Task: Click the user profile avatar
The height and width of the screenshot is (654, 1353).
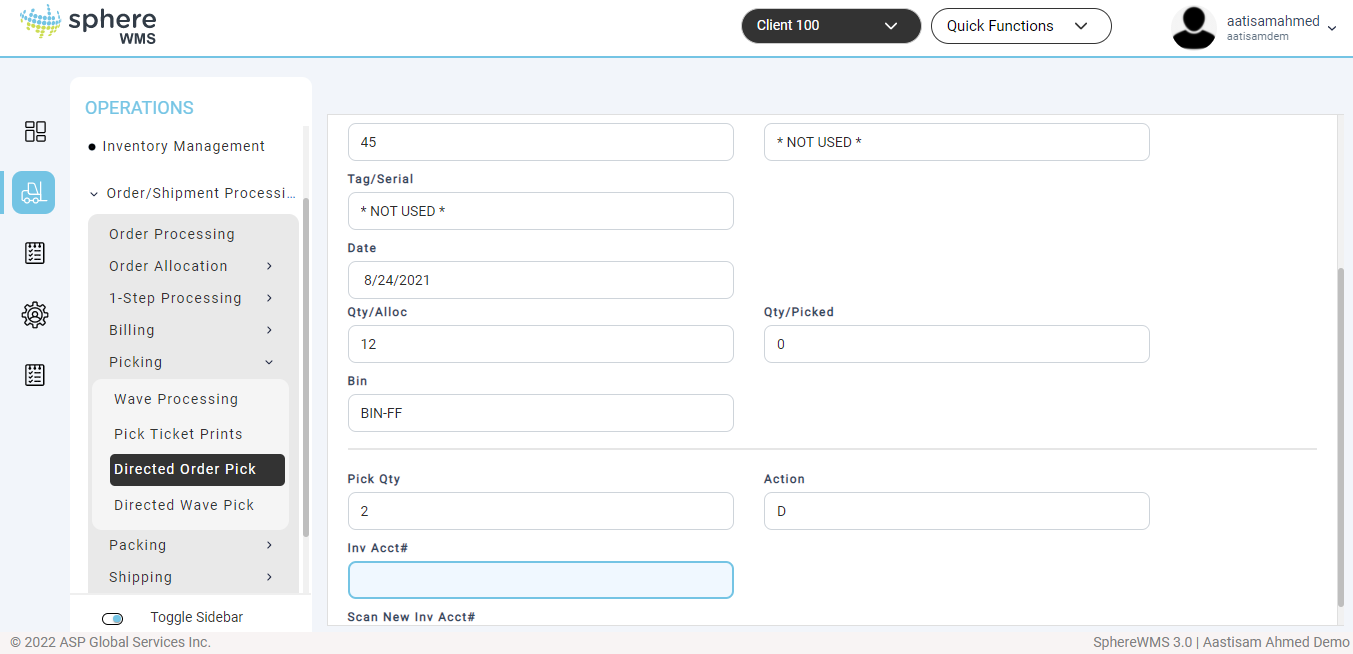Action: tap(1193, 27)
